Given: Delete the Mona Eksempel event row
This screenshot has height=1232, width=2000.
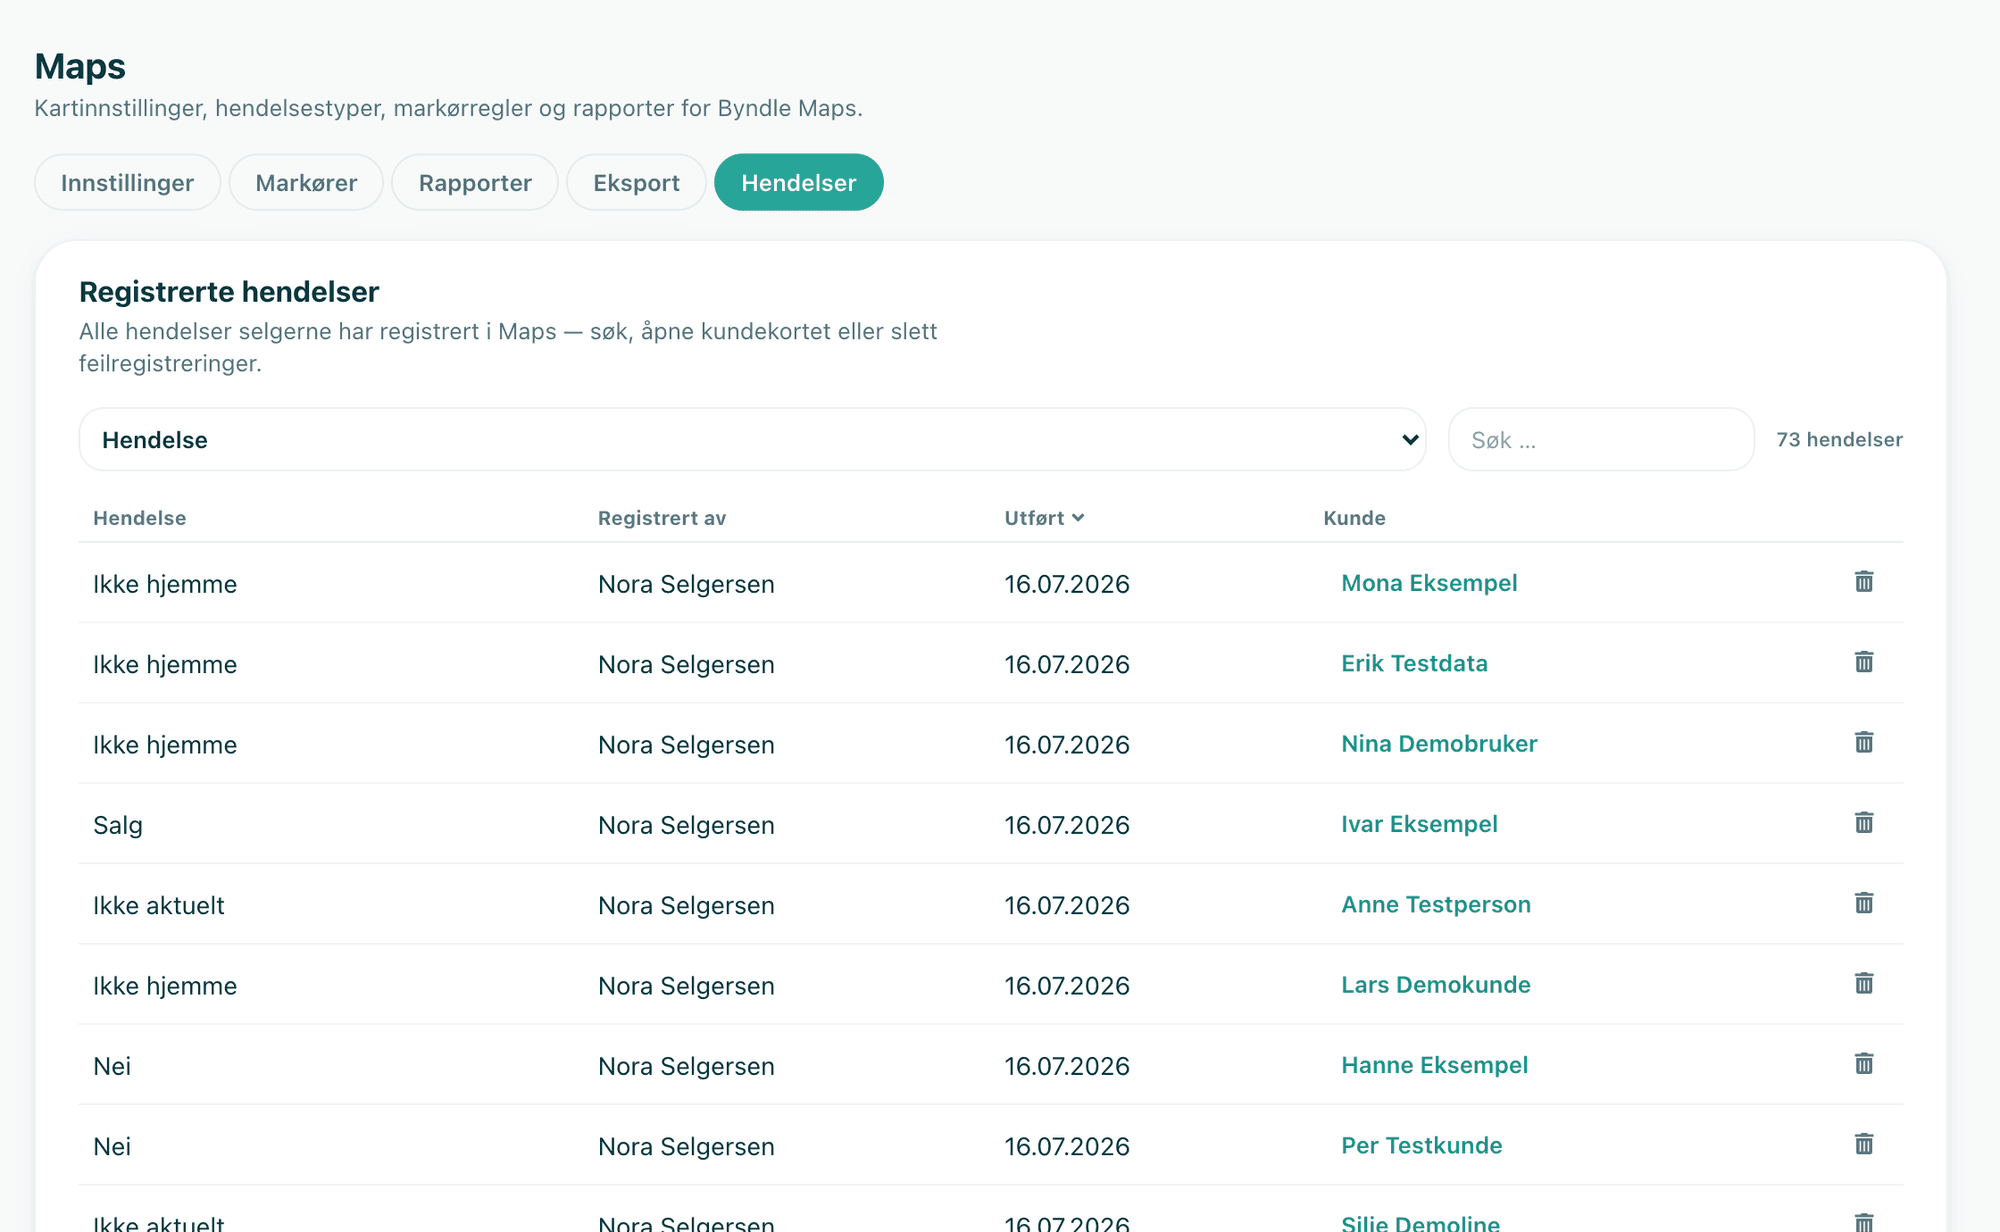Looking at the screenshot, I should click(x=1864, y=581).
